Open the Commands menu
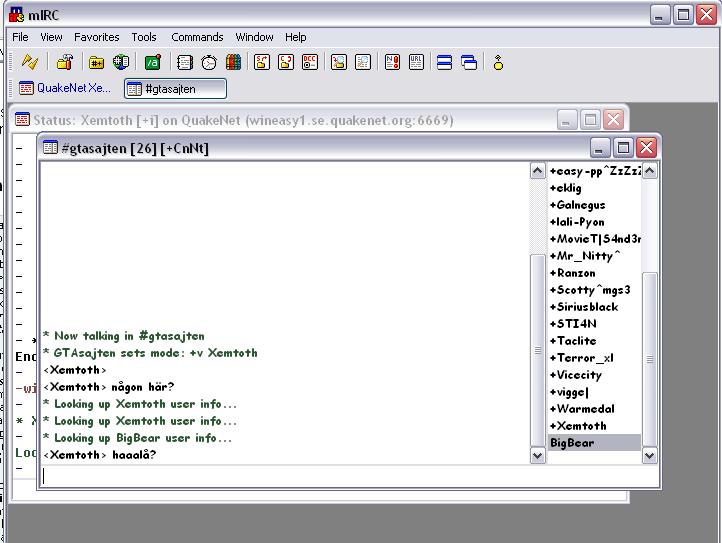This screenshot has height=543, width=722. (197, 37)
